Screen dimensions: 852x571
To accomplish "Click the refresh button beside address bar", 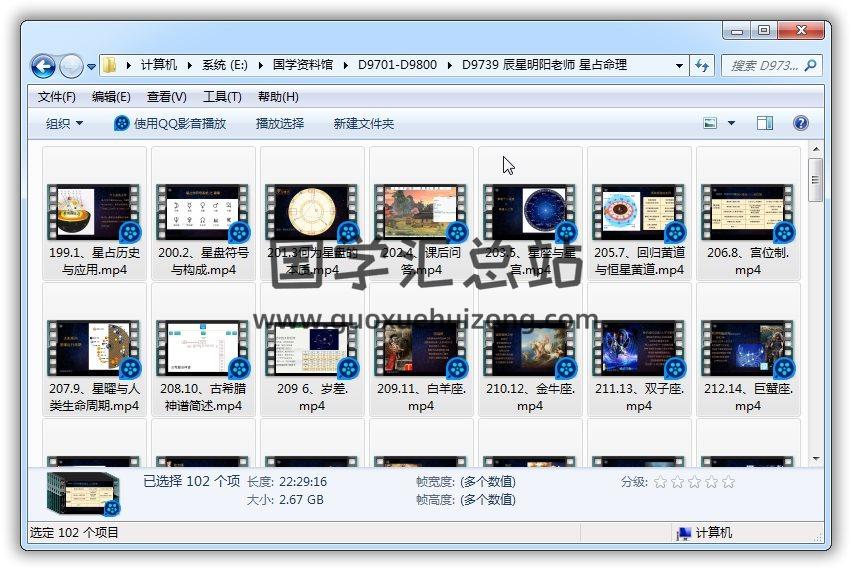I will click(x=703, y=65).
